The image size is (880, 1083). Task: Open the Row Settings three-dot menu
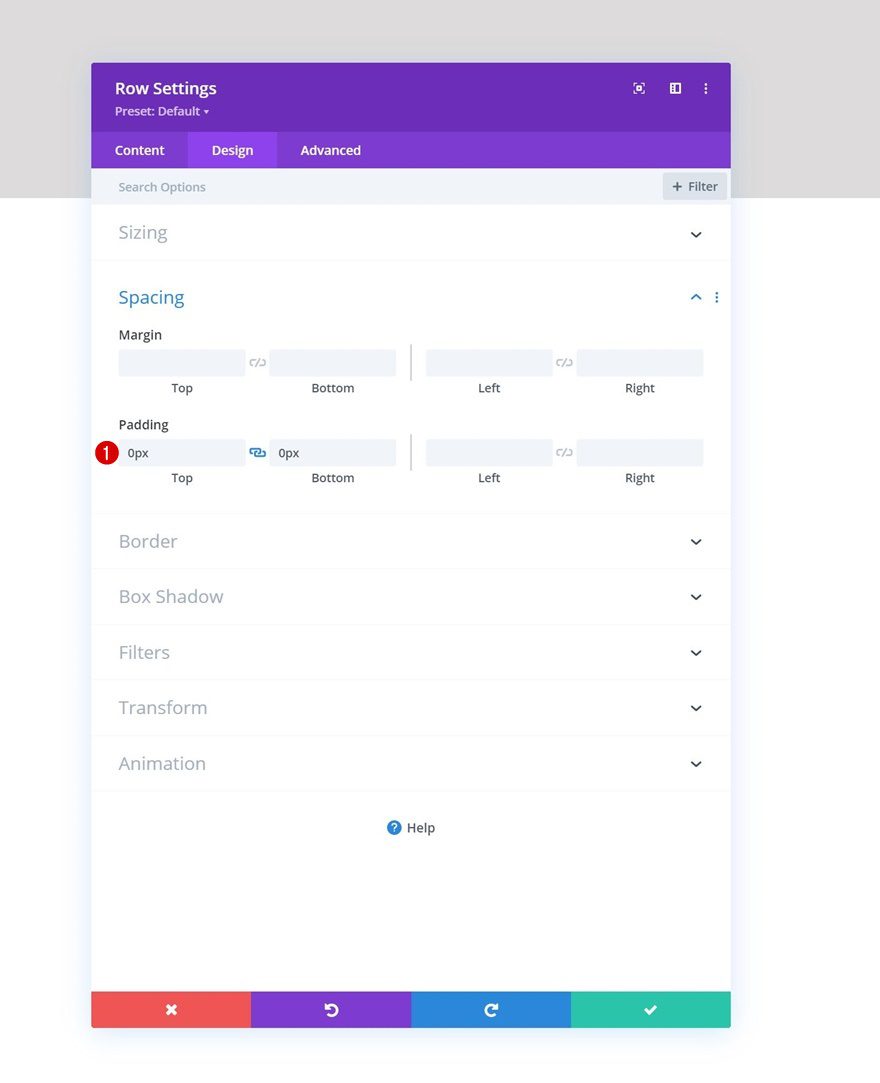click(x=706, y=88)
